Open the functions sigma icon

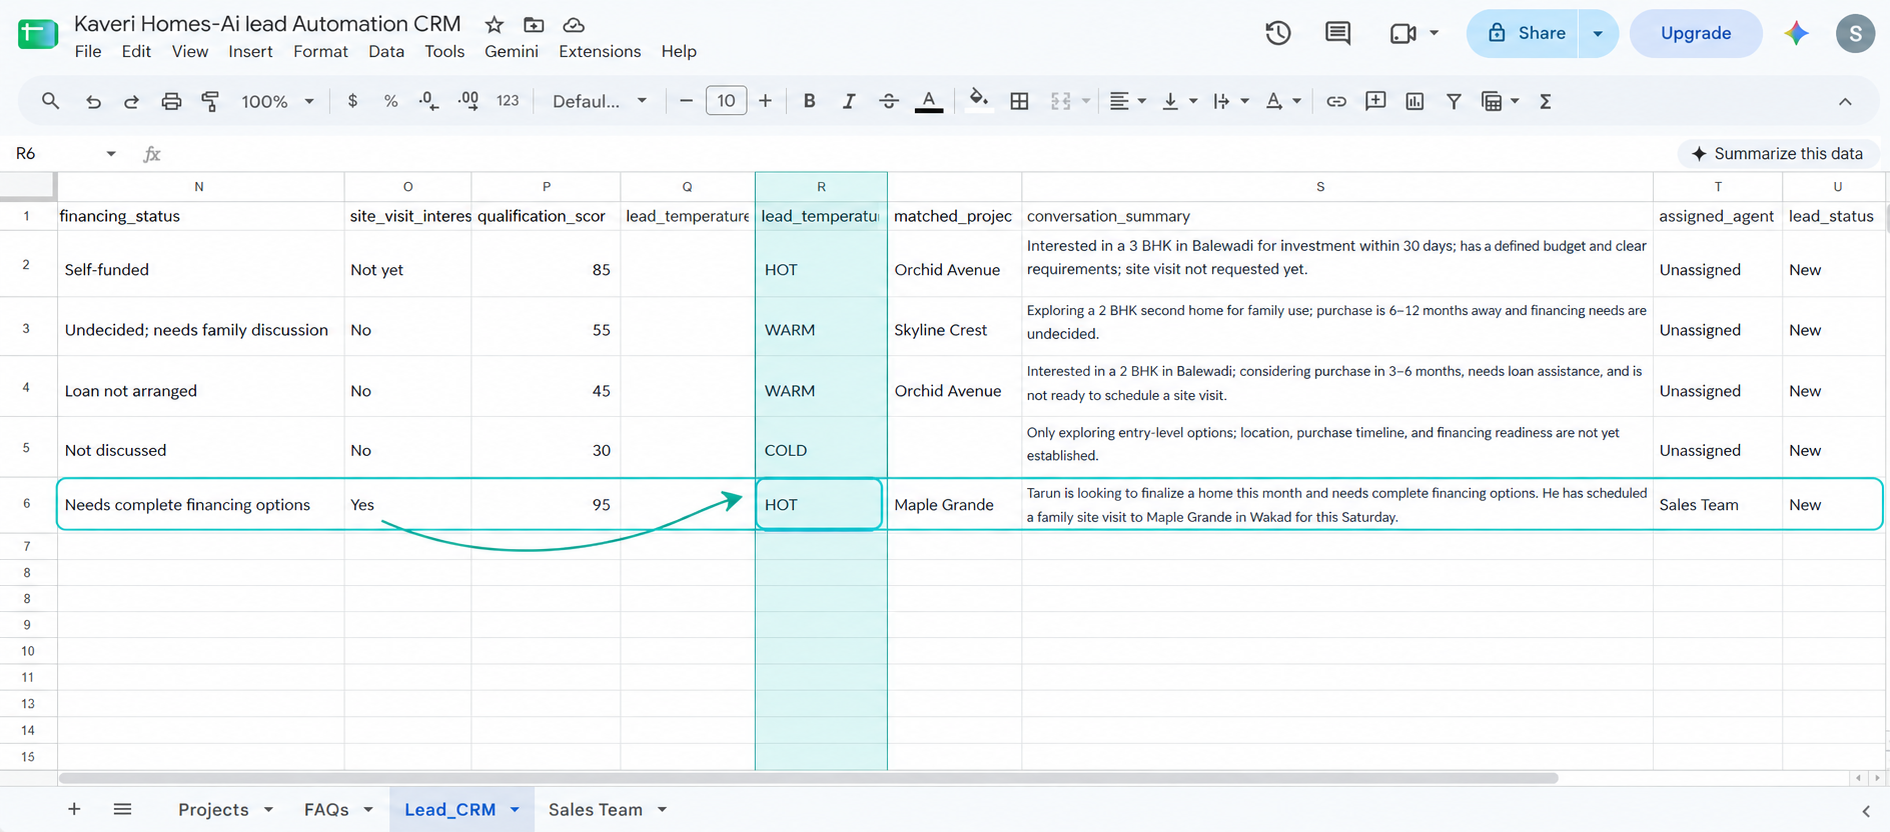(x=1545, y=101)
